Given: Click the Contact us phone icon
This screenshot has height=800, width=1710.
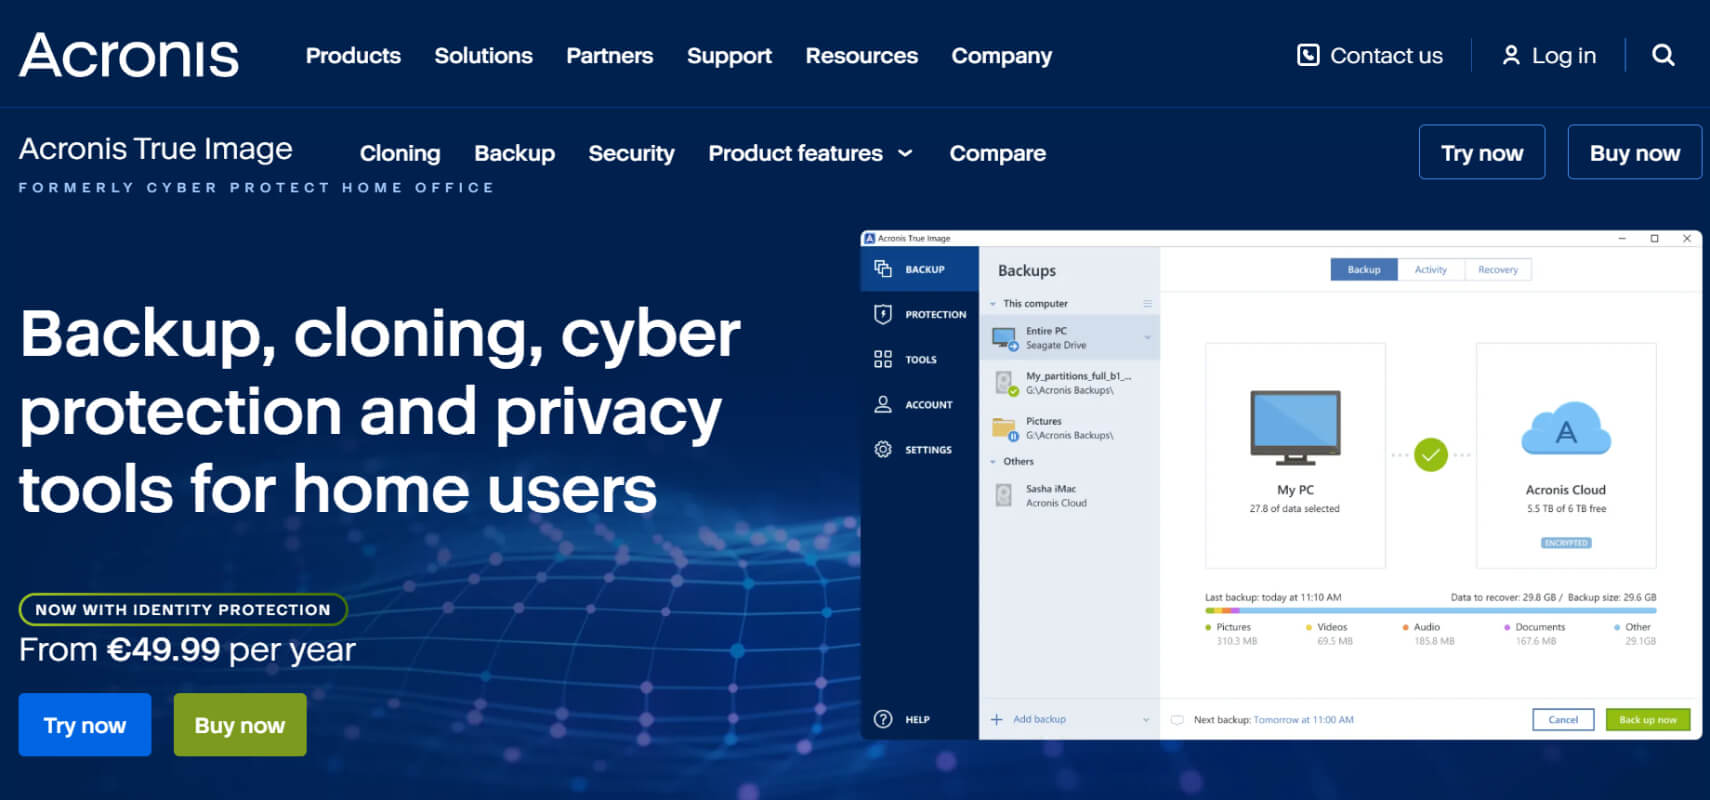Looking at the screenshot, I should coord(1308,55).
